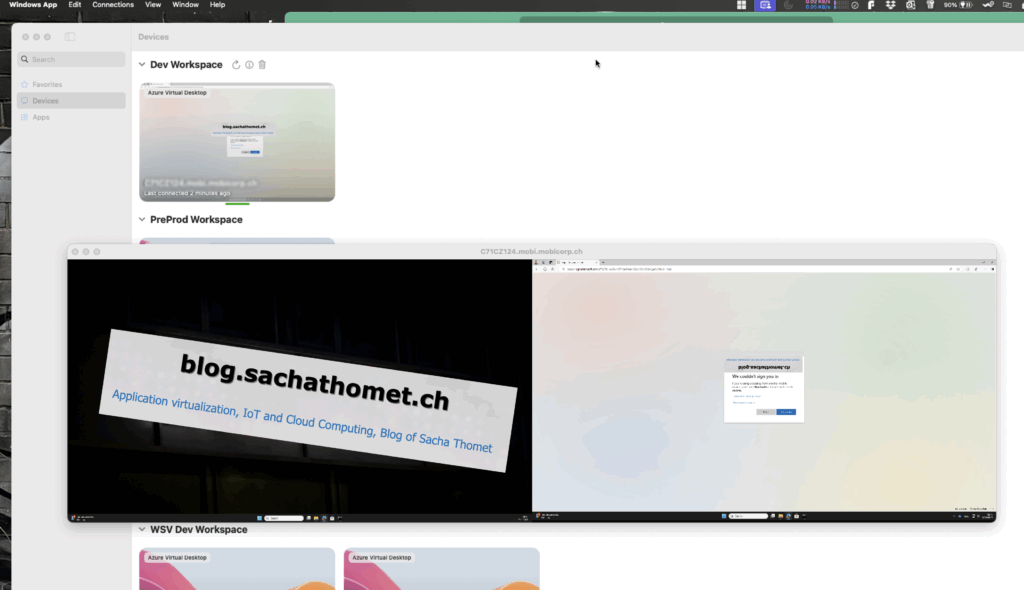Refresh the Dev Workspace
Image resolution: width=1024 pixels, height=590 pixels.
(x=237, y=65)
